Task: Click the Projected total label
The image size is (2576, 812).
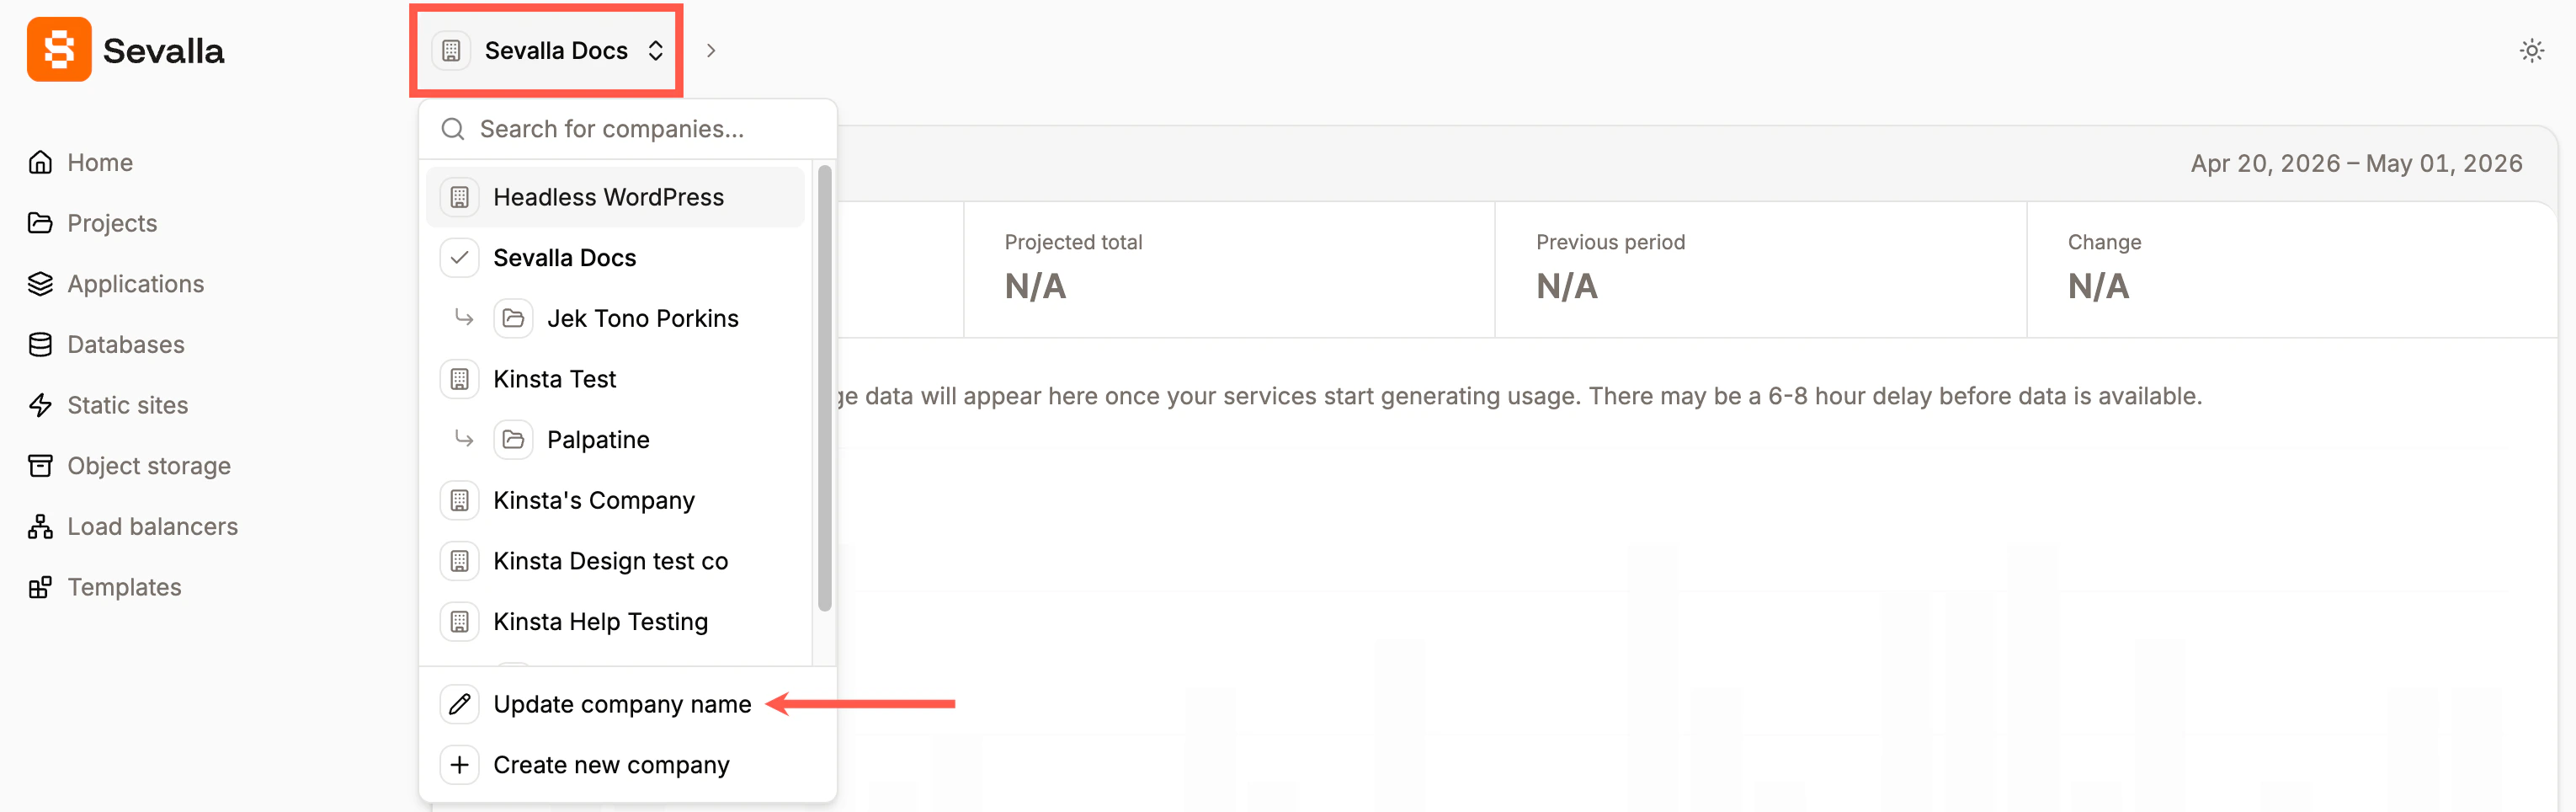Action: (x=1073, y=242)
